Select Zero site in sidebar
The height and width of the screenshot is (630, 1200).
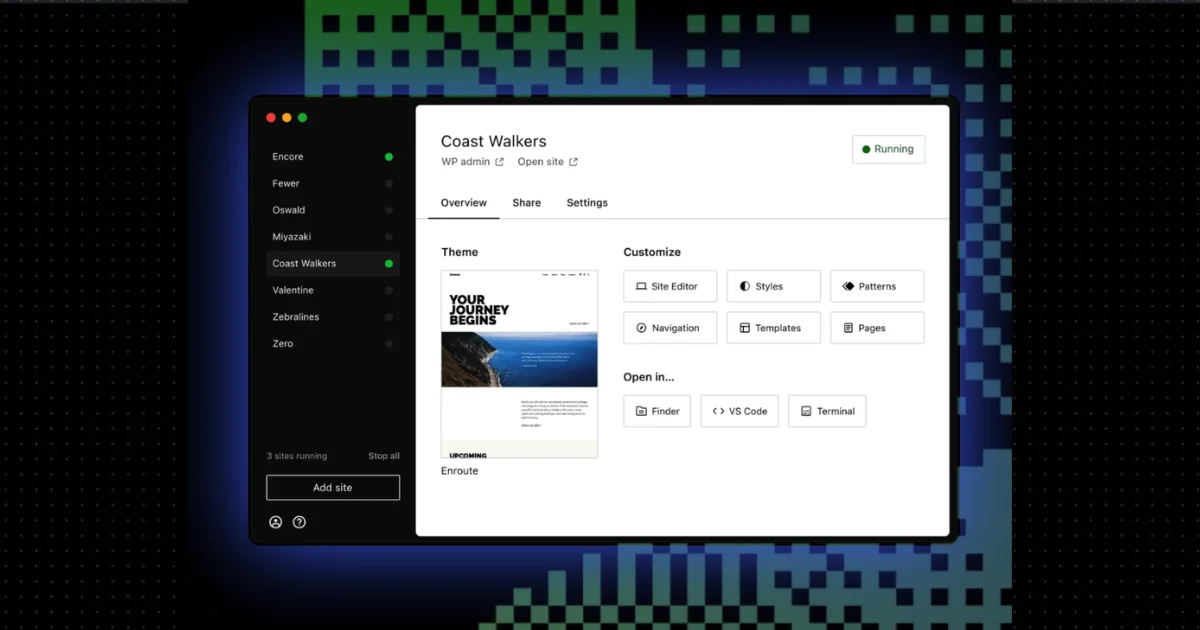(333, 344)
